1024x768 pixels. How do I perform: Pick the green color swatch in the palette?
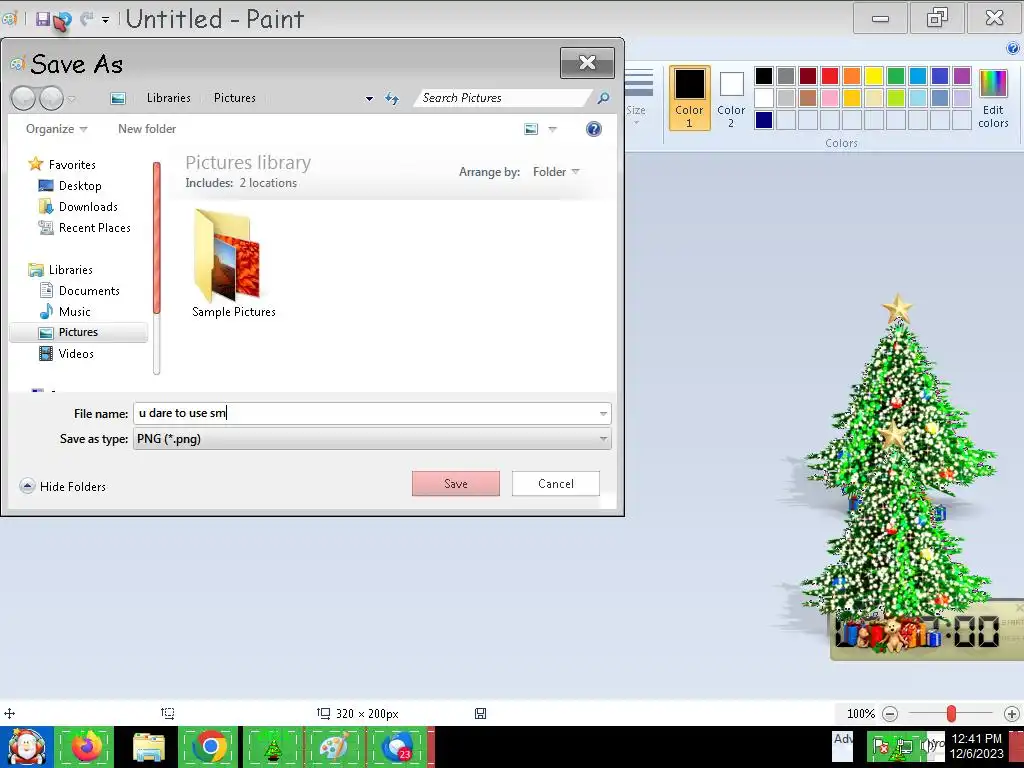point(896,76)
